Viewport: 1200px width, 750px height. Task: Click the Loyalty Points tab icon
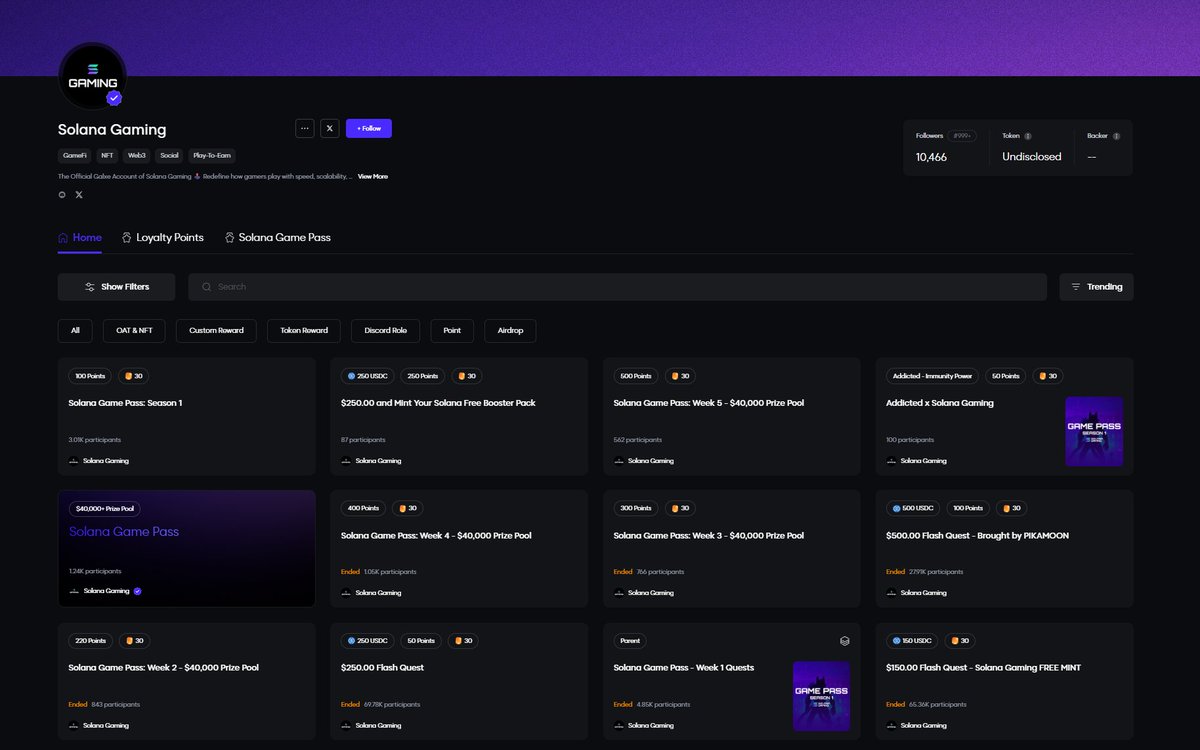[127, 238]
